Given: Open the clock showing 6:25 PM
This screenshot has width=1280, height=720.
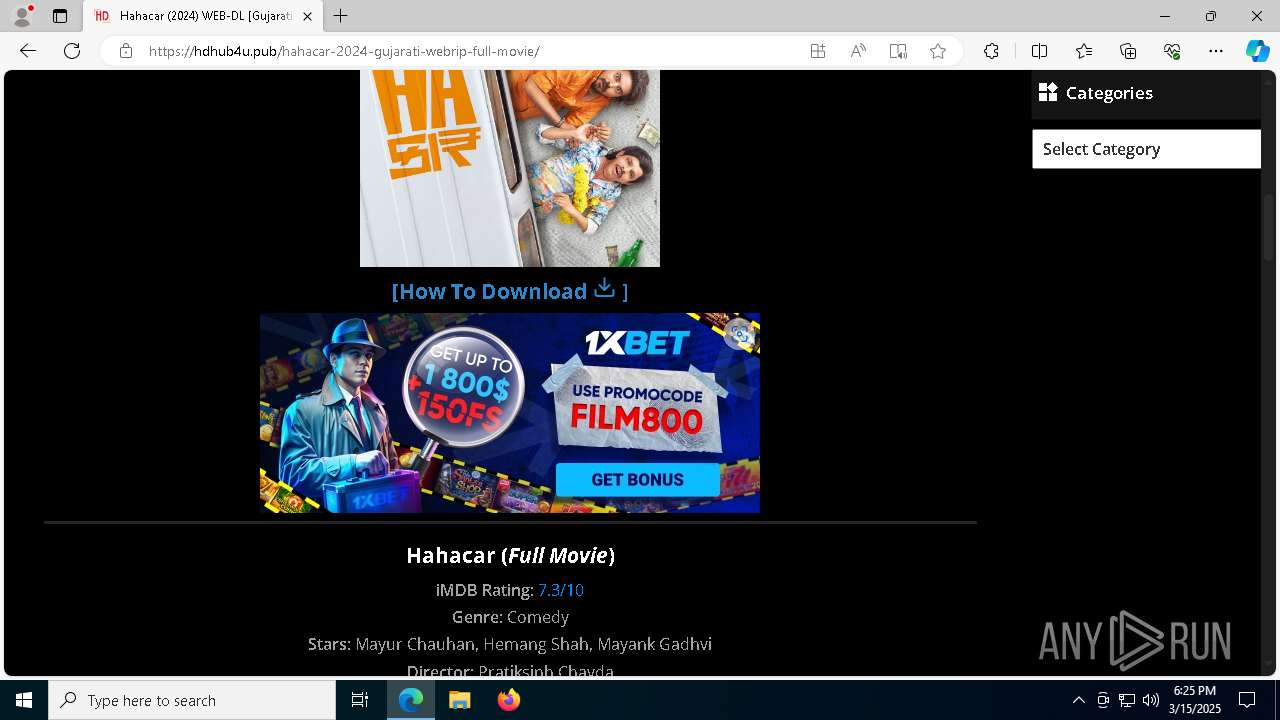Looking at the screenshot, I should pos(1194,700).
